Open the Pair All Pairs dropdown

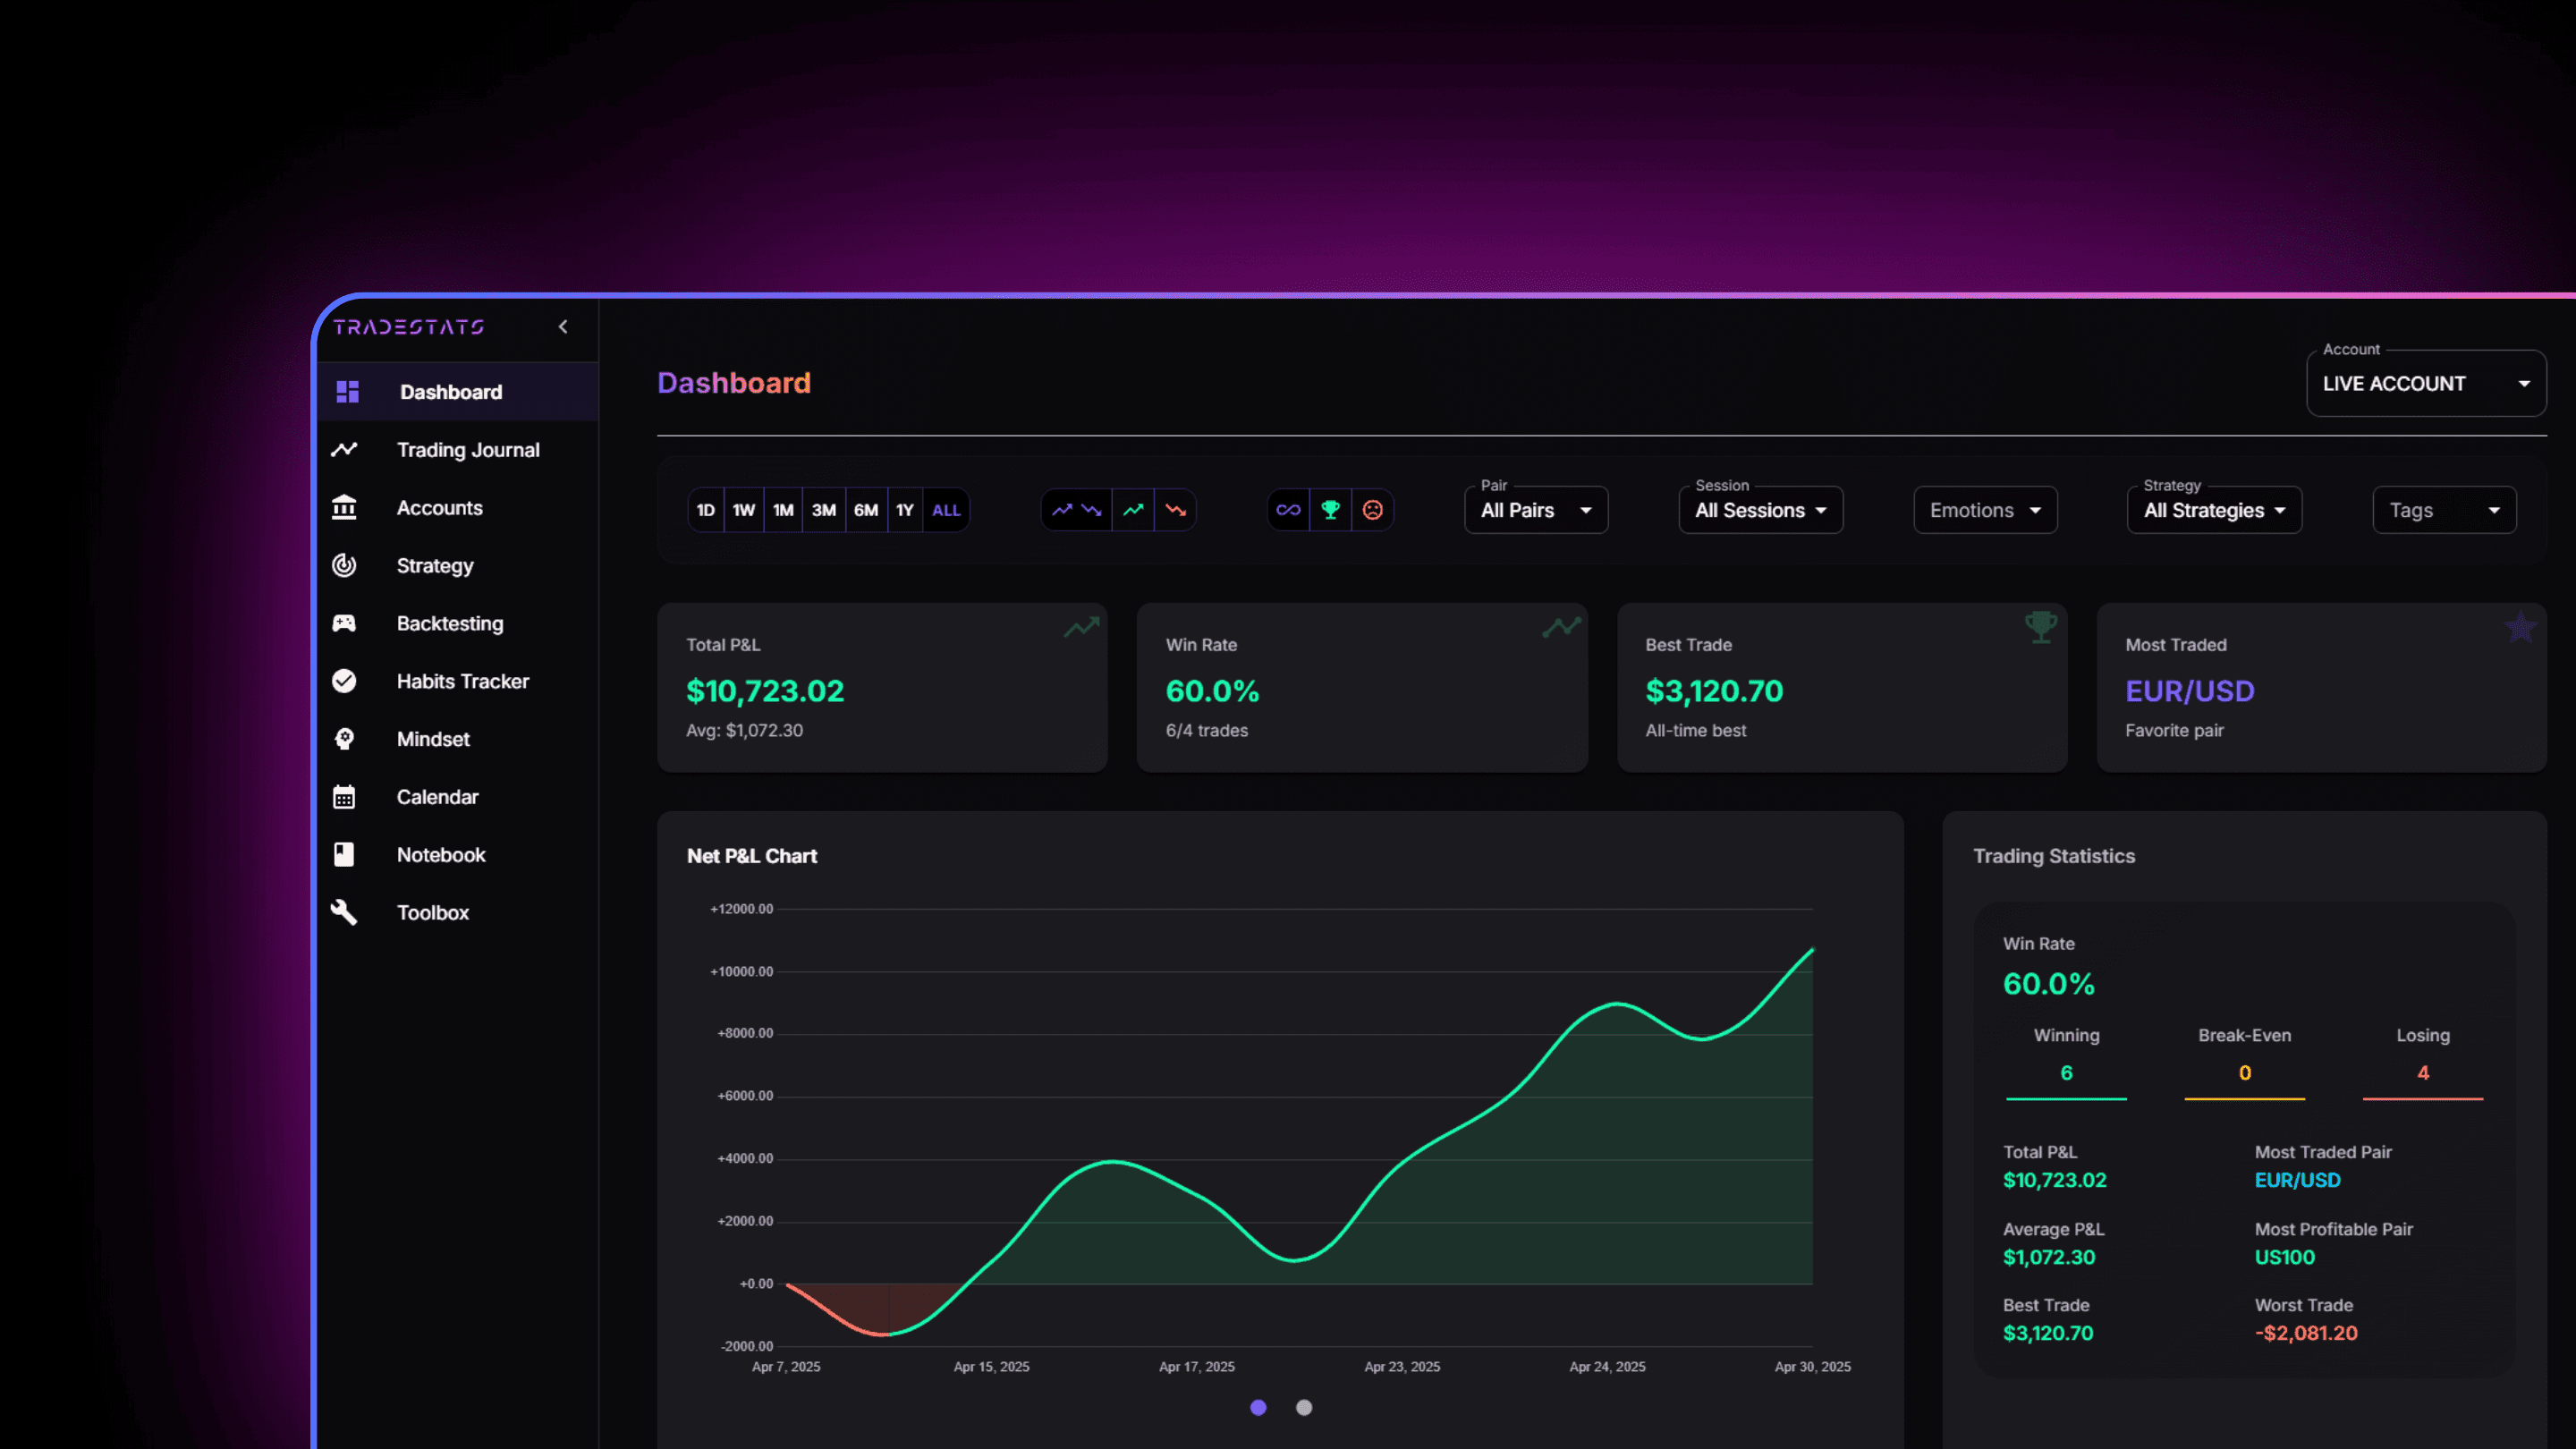1536,510
